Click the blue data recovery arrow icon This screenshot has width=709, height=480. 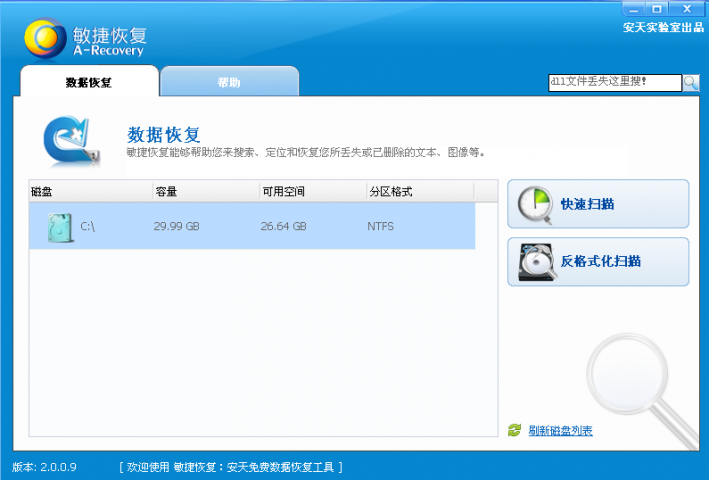(x=72, y=140)
